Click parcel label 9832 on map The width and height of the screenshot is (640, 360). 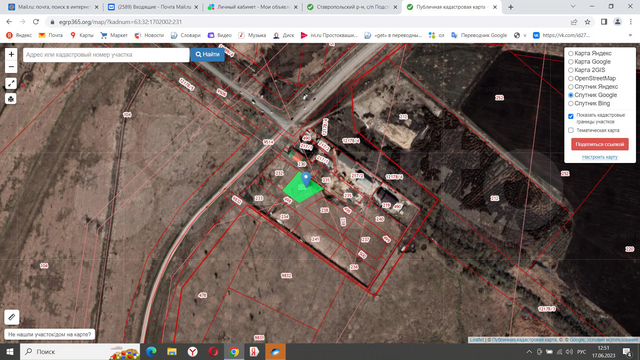coord(287,276)
